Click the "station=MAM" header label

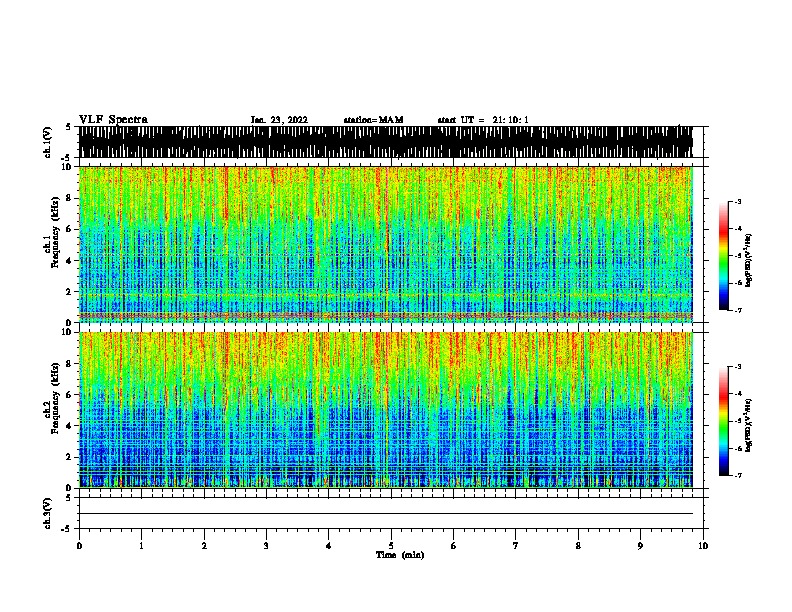point(373,120)
